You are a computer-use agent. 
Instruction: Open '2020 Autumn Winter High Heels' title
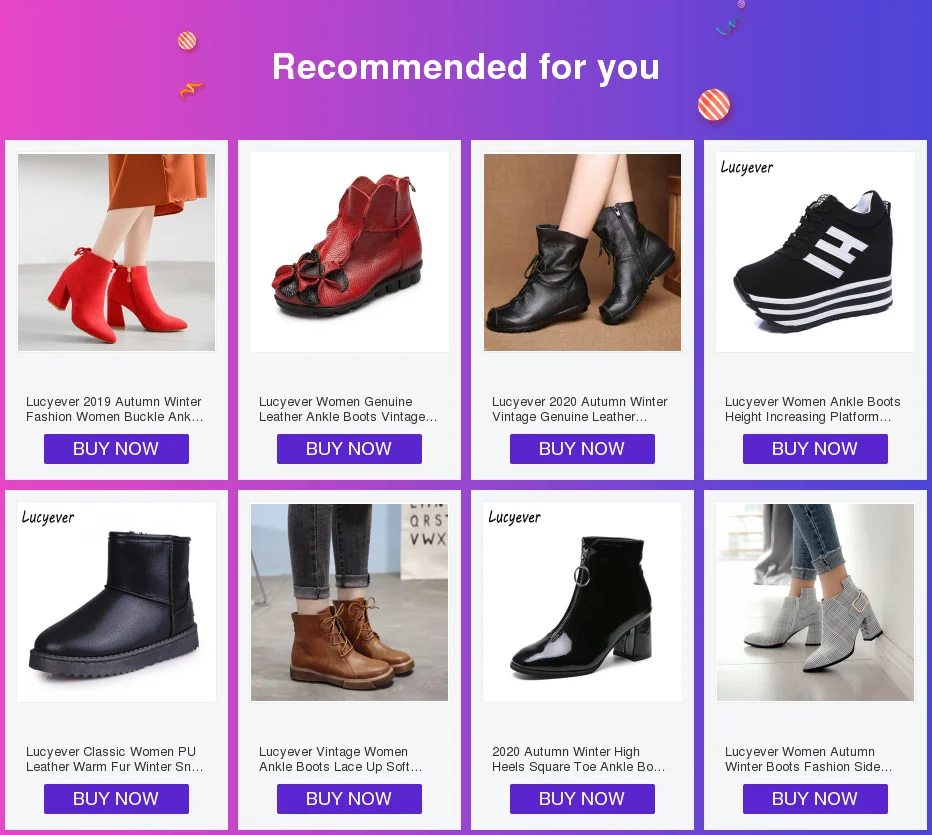578,759
